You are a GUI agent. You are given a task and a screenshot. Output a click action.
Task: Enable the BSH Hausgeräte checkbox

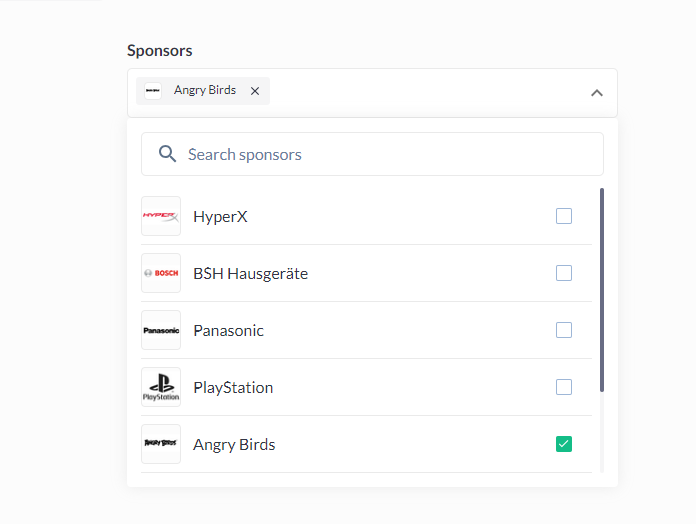pyautogui.click(x=564, y=273)
